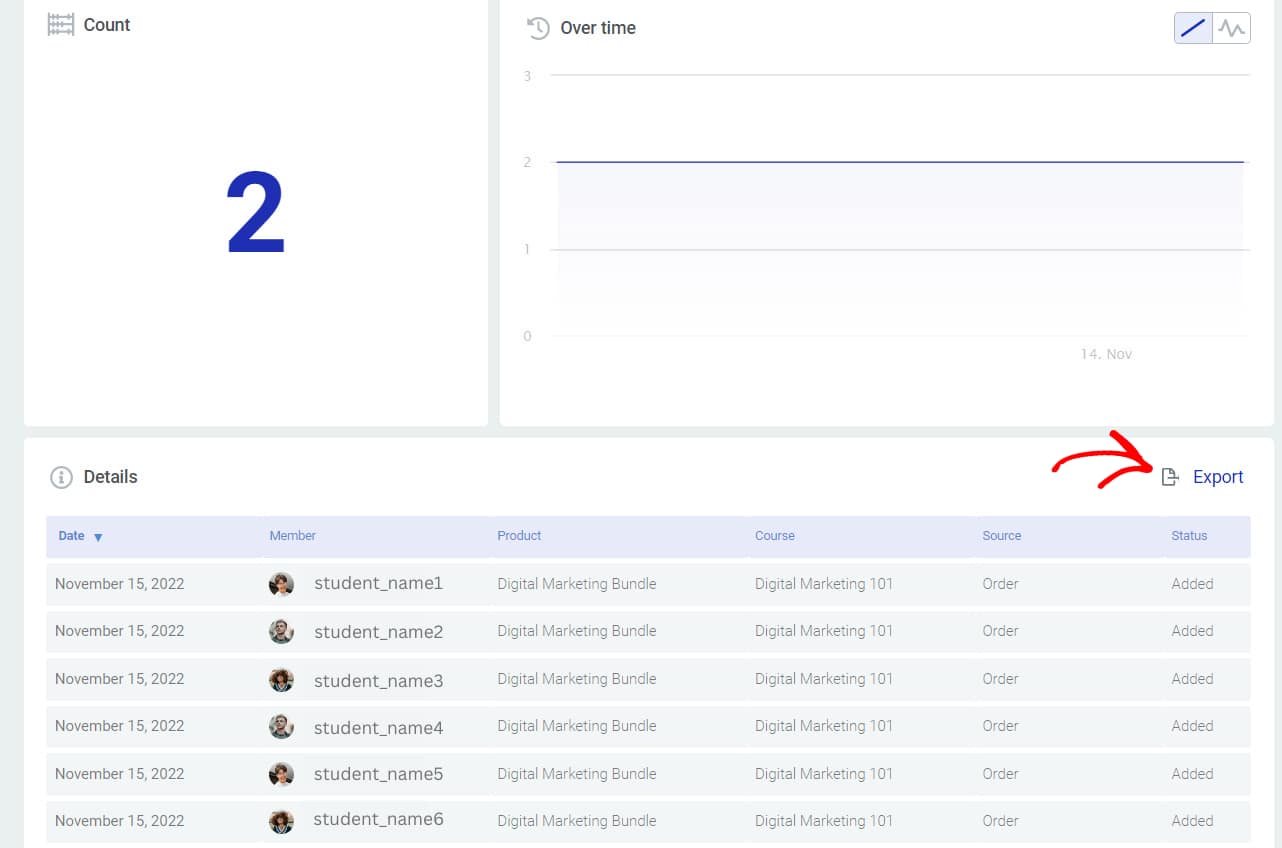Click the large count number 2
Viewport: 1282px width, 848px height.
coord(256,215)
